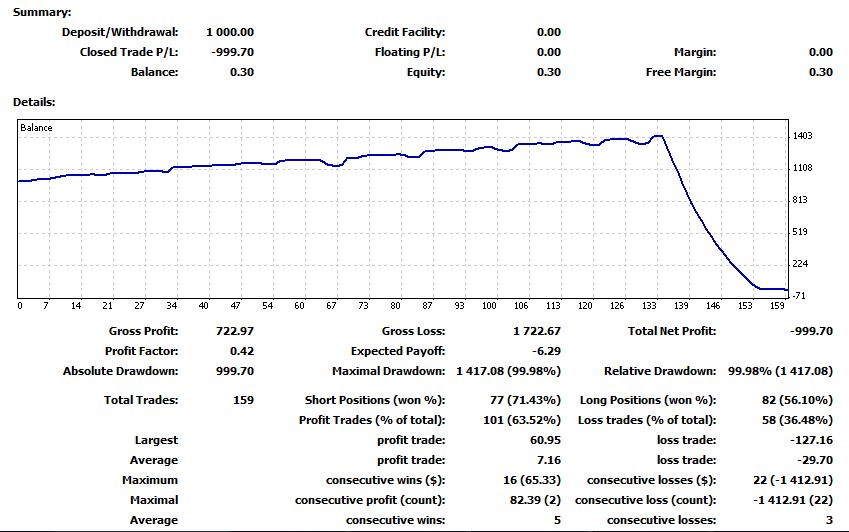Click the Details heading
Viewport: 849px width, 532px height.
[x=34, y=102]
